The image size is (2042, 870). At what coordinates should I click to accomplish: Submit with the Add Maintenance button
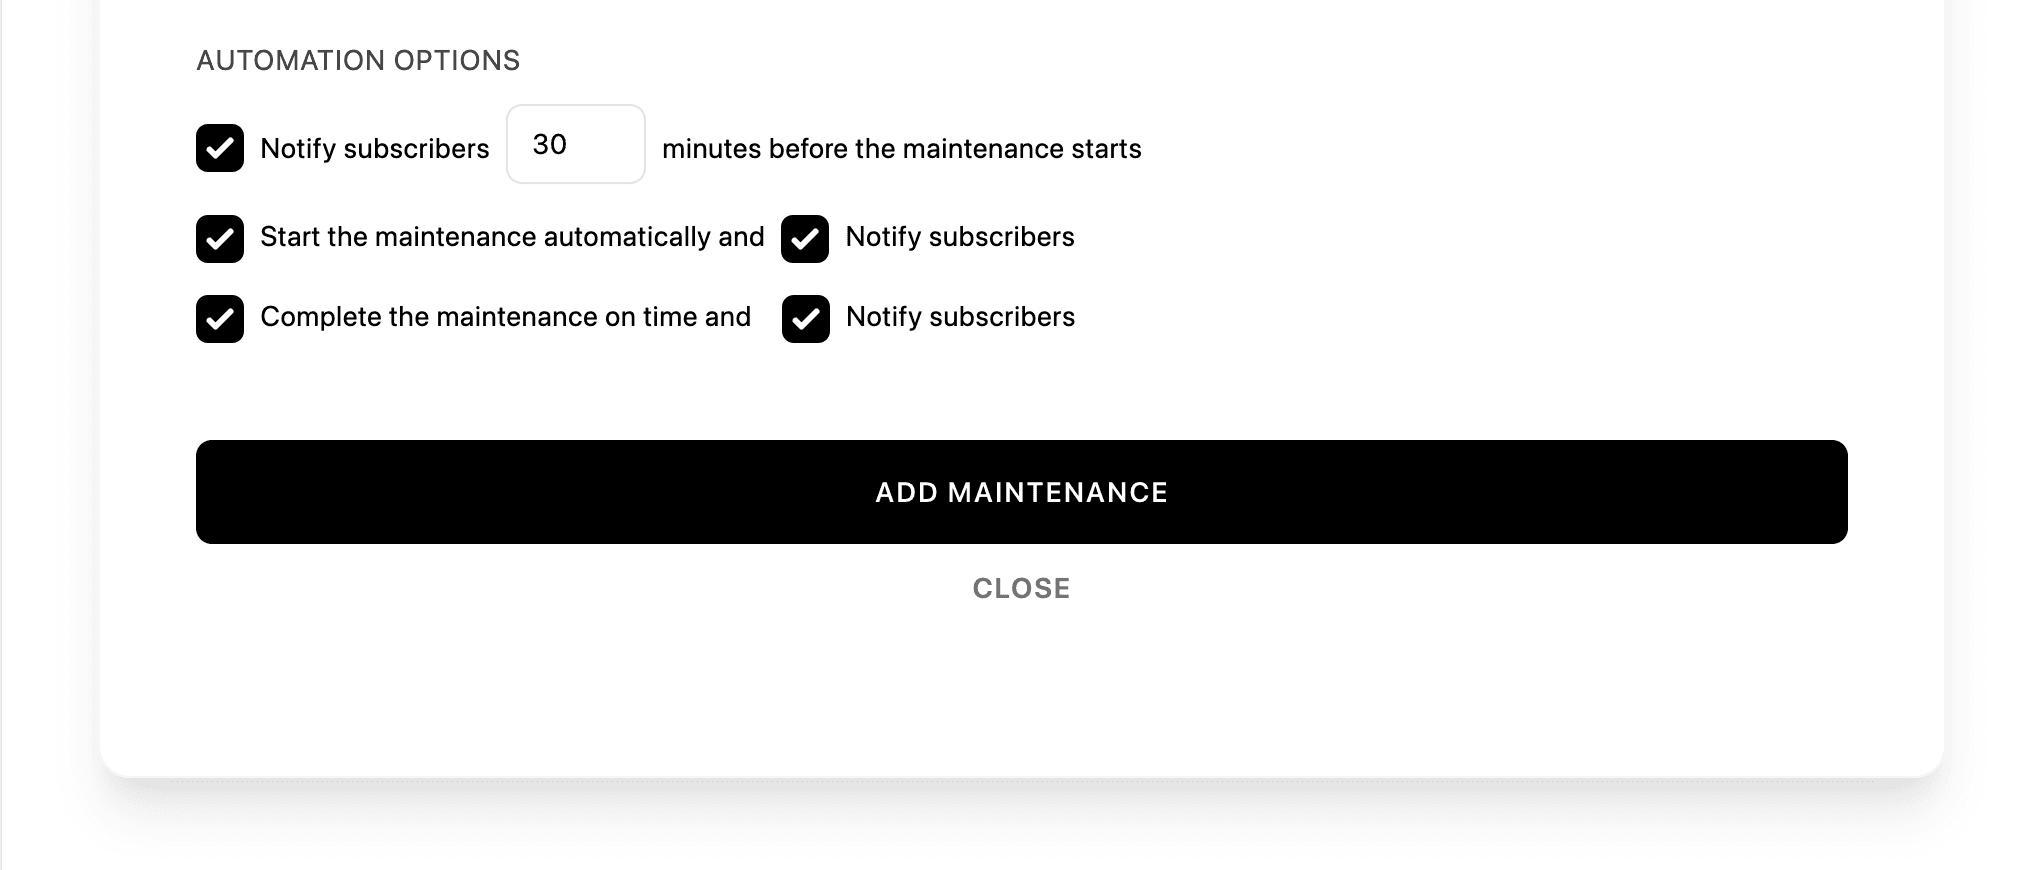[1022, 492]
